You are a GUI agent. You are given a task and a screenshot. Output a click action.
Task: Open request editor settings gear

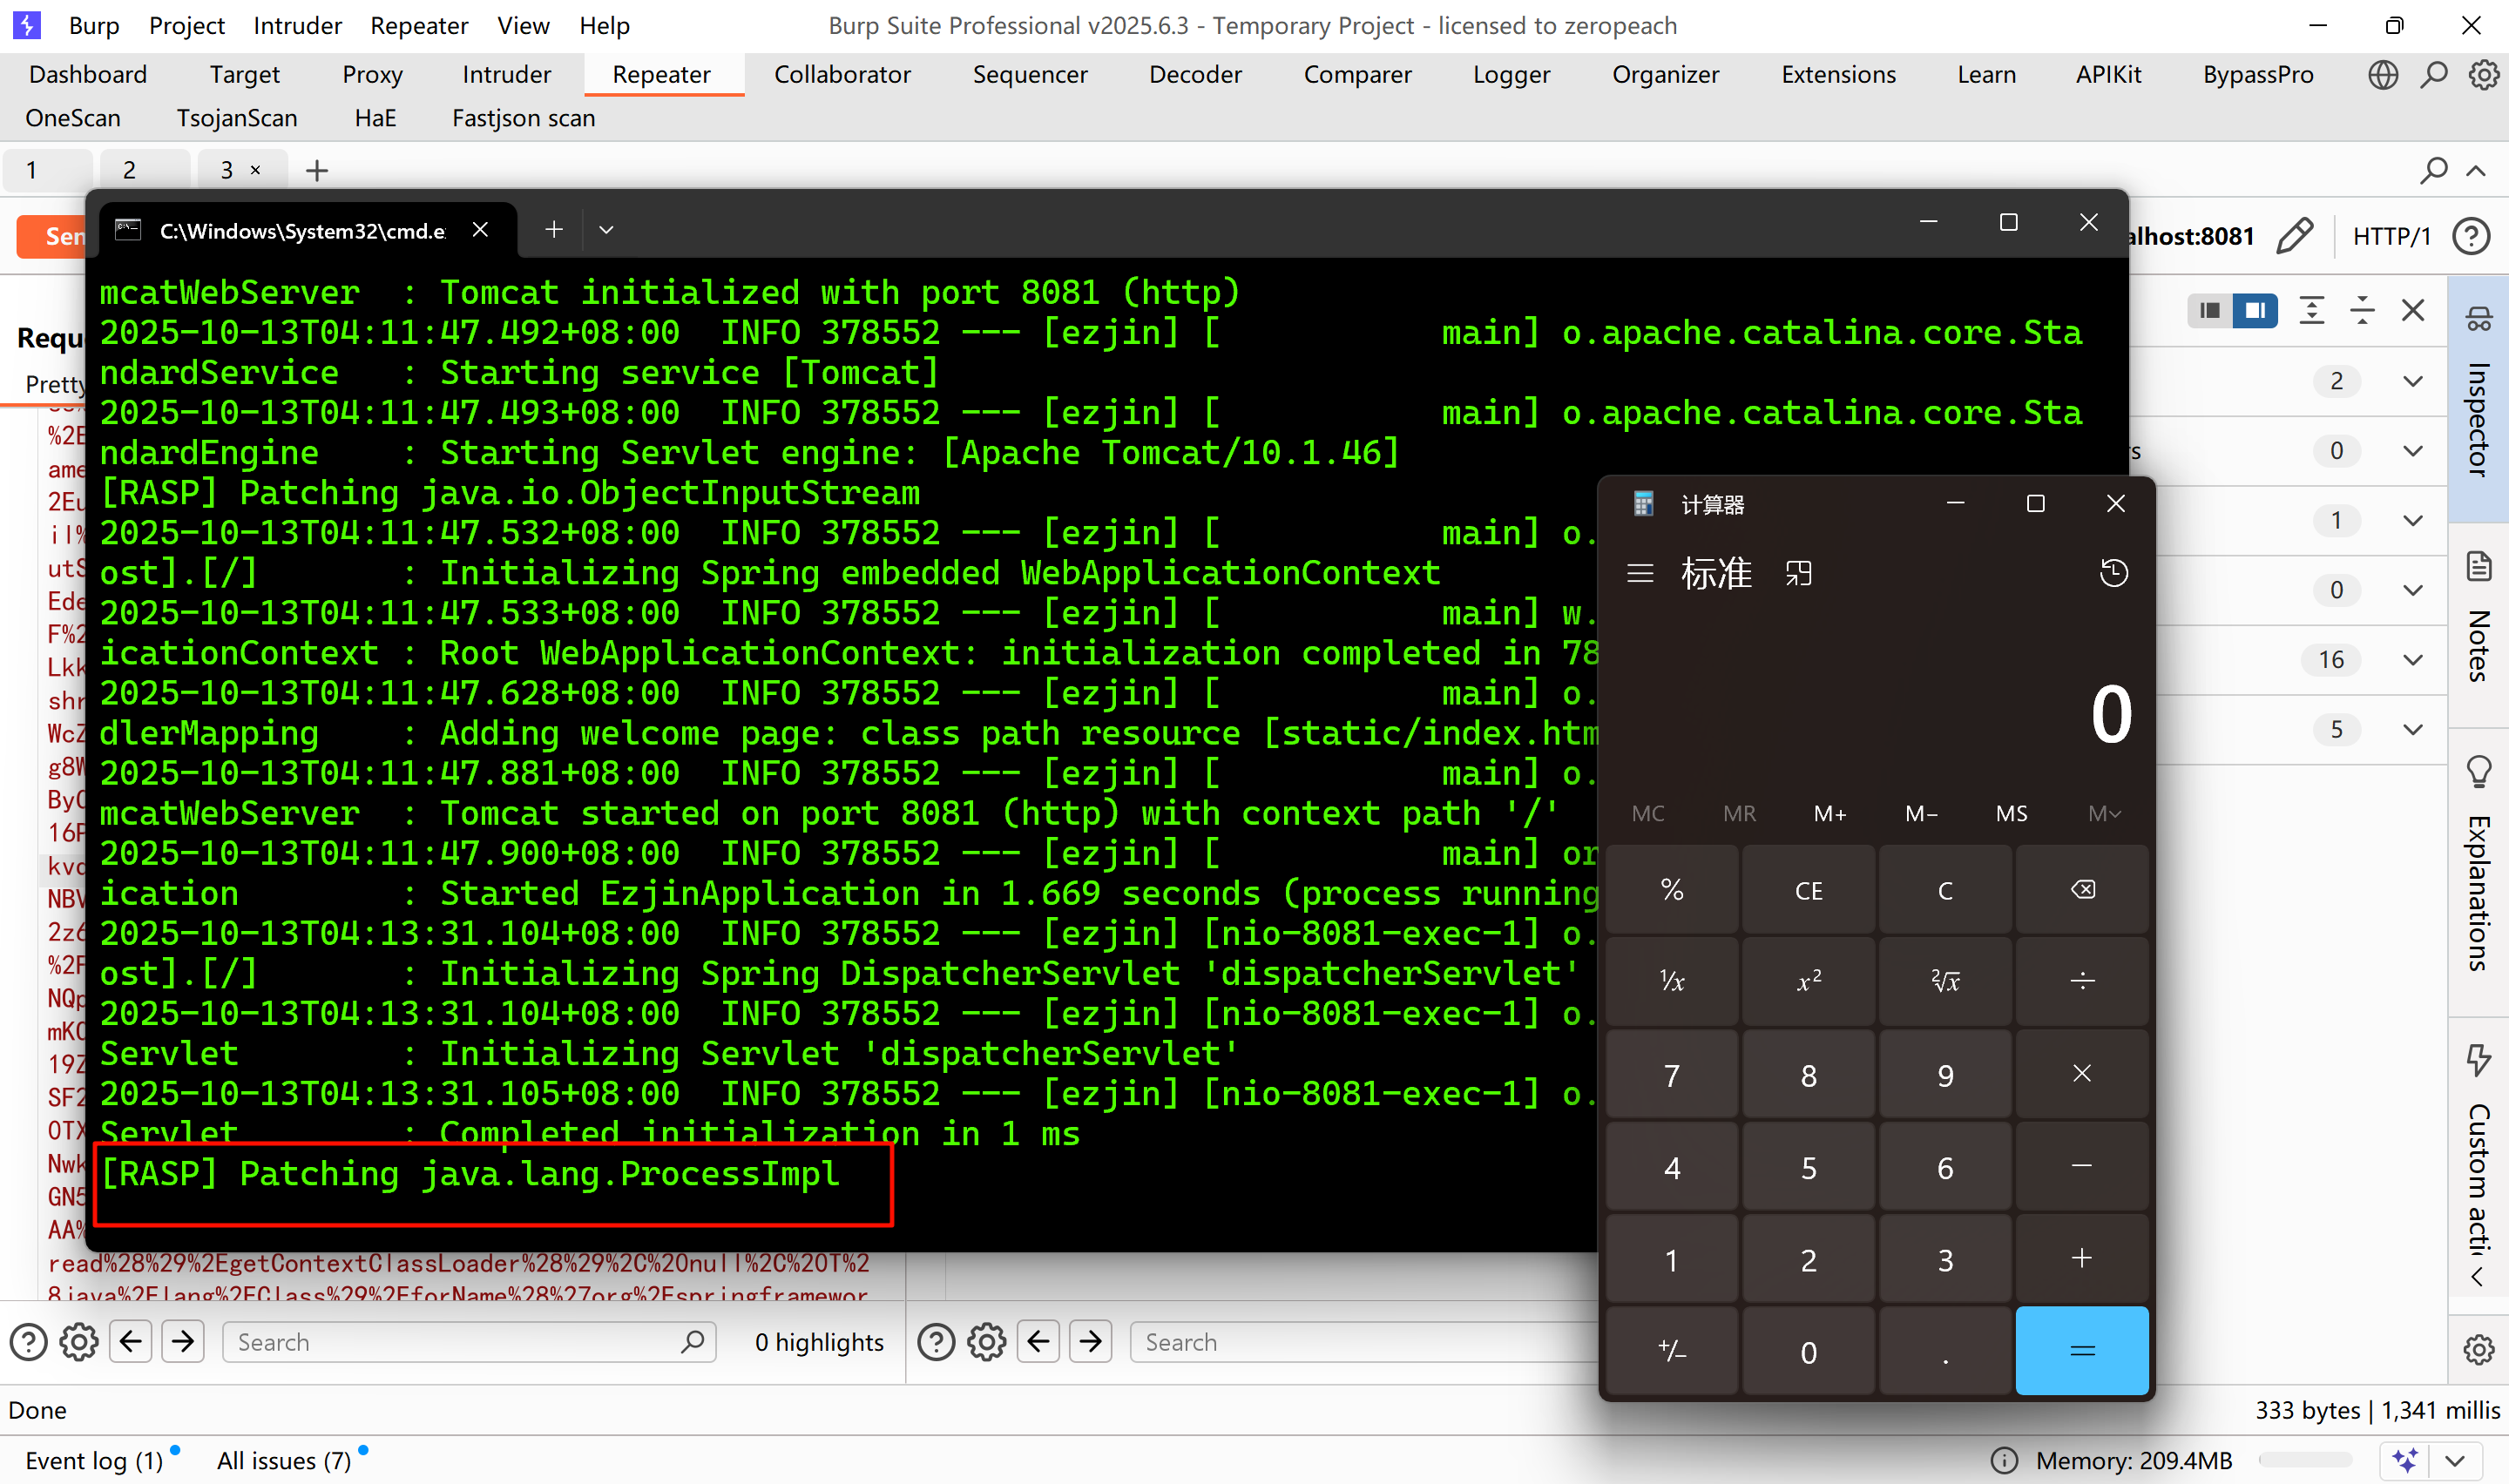point(79,1342)
